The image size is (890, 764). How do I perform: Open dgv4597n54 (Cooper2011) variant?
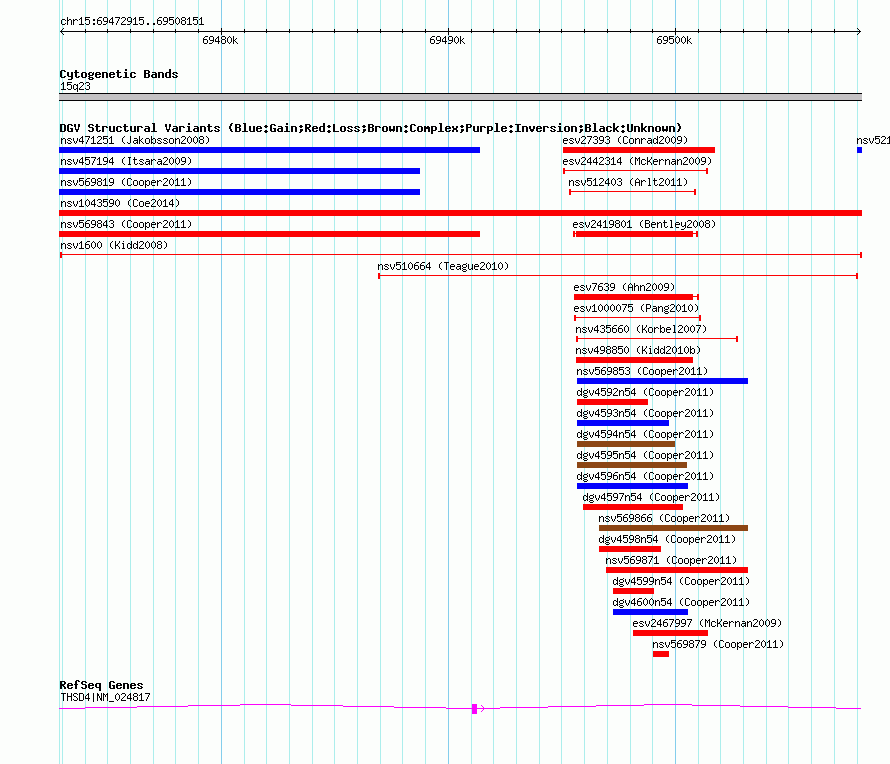(651, 497)
